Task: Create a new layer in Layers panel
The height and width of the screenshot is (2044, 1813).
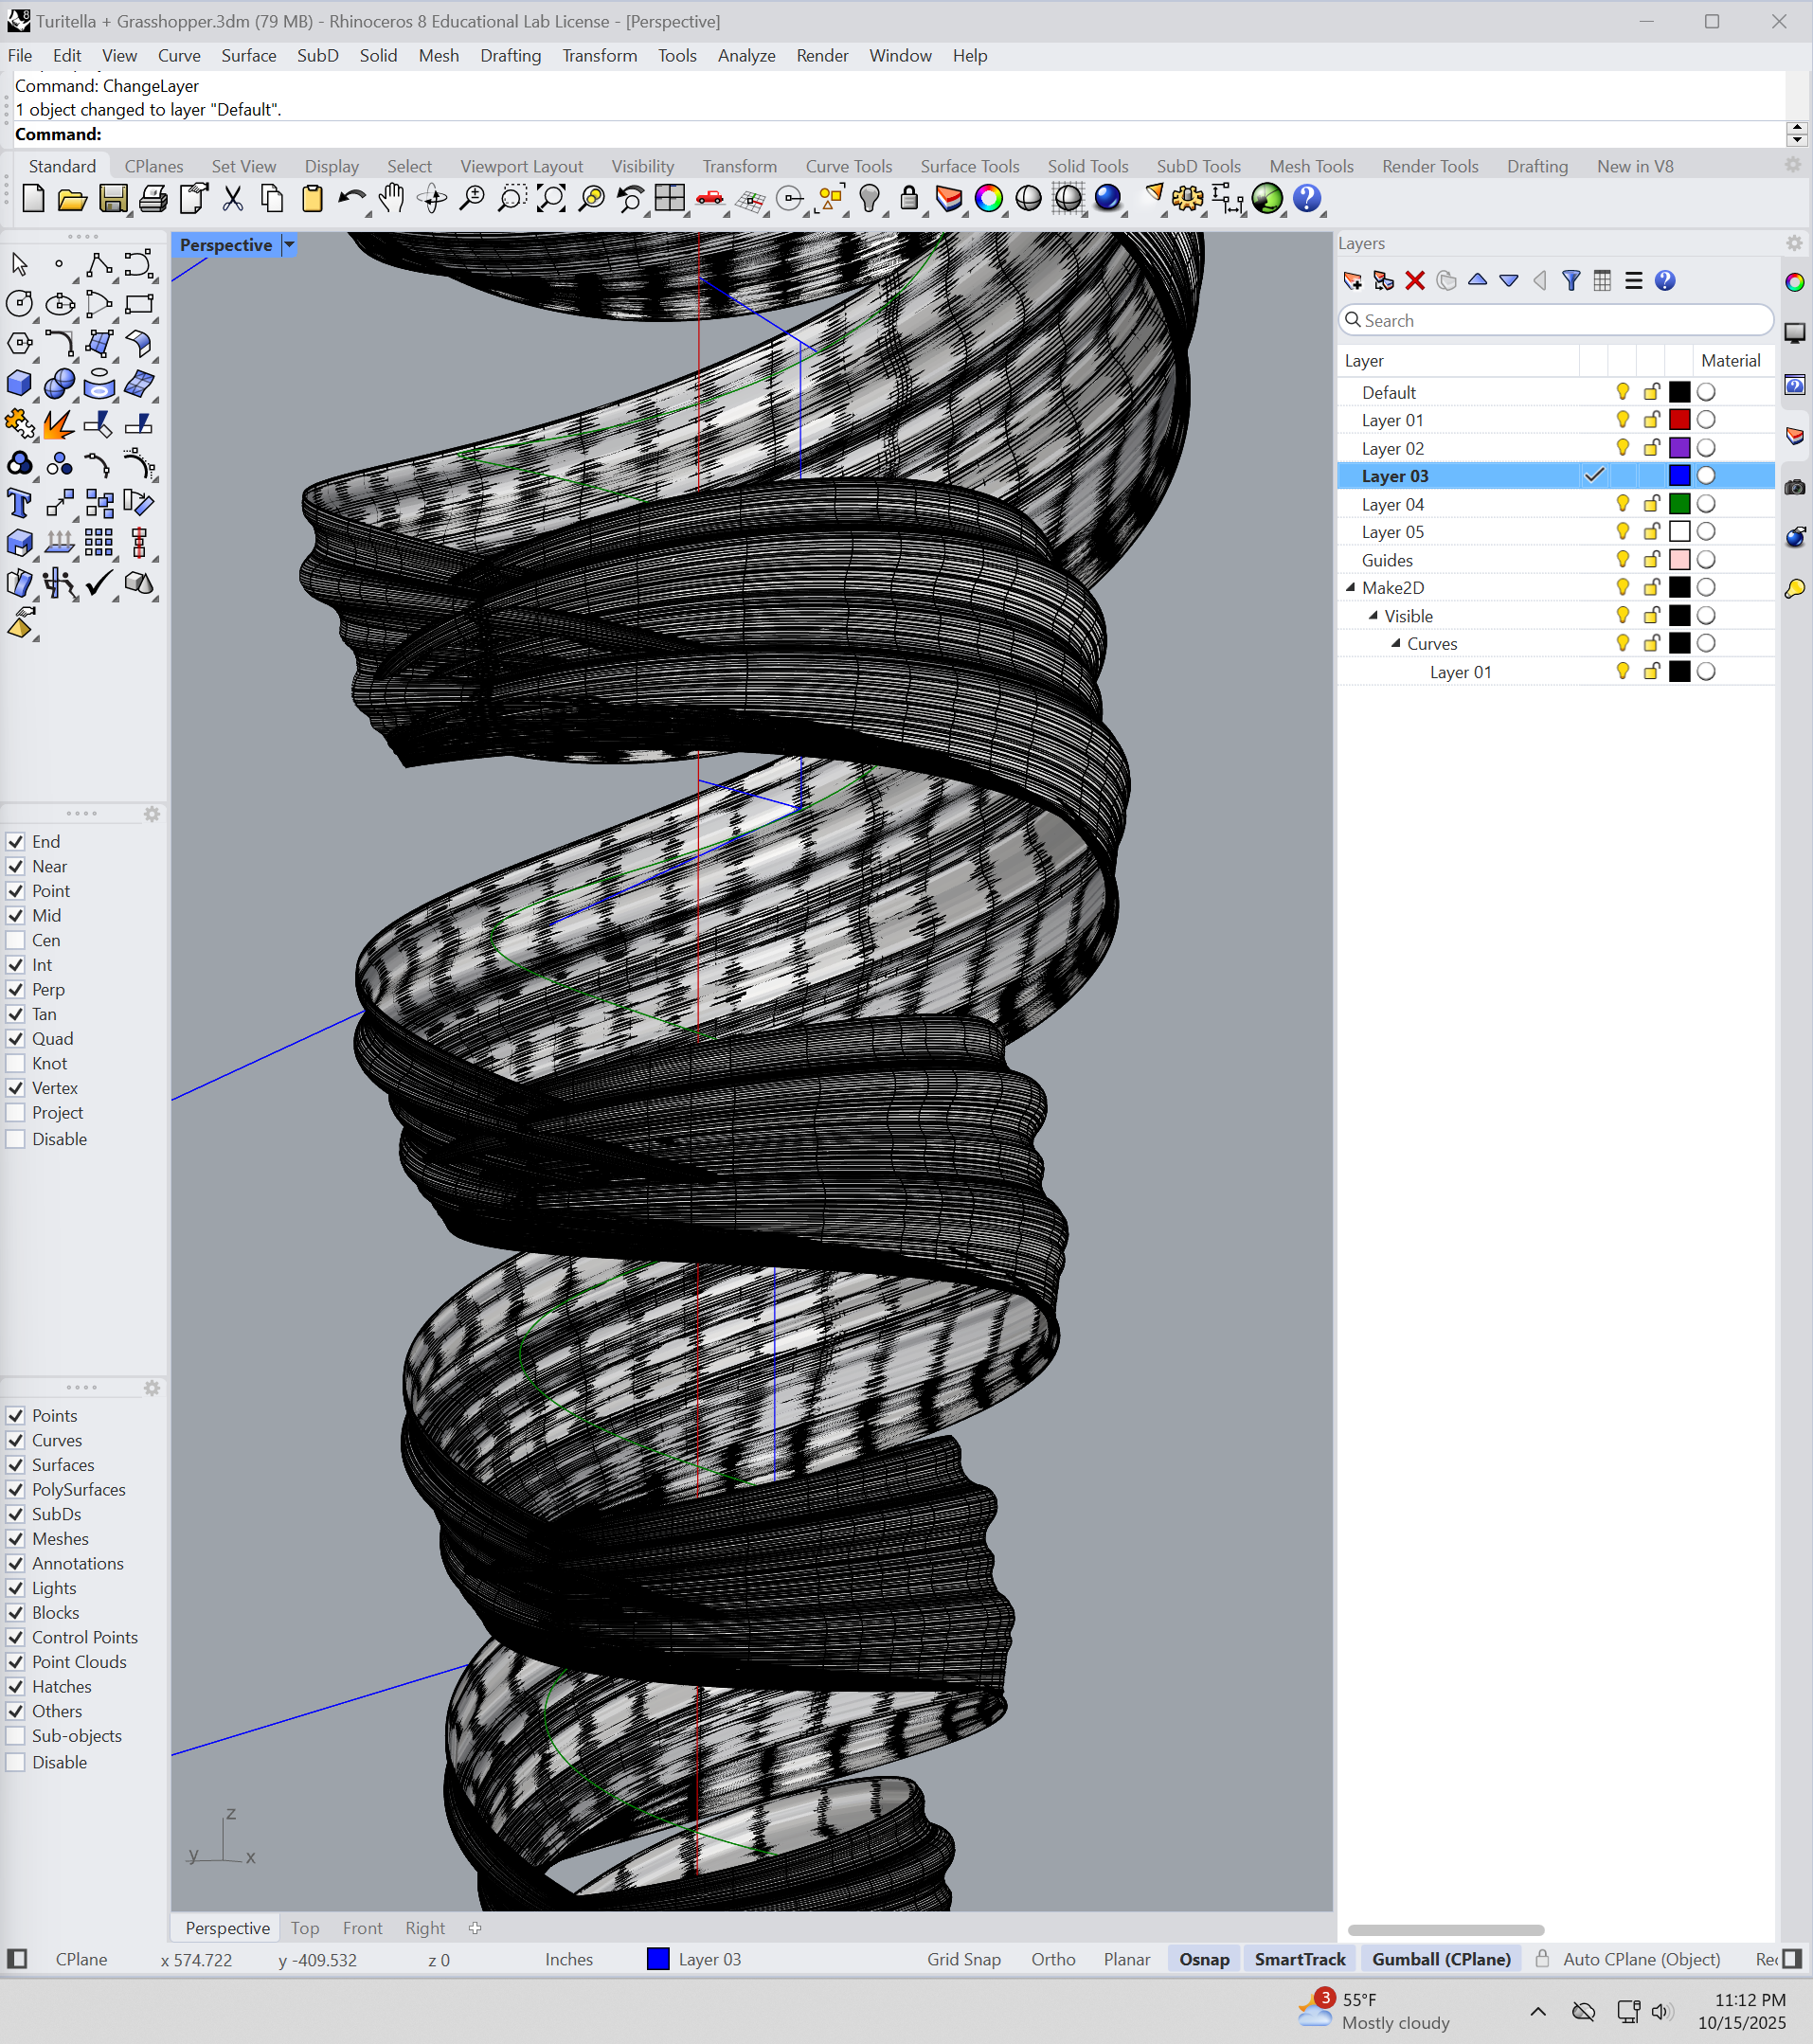Action: tap(1353, 281)
